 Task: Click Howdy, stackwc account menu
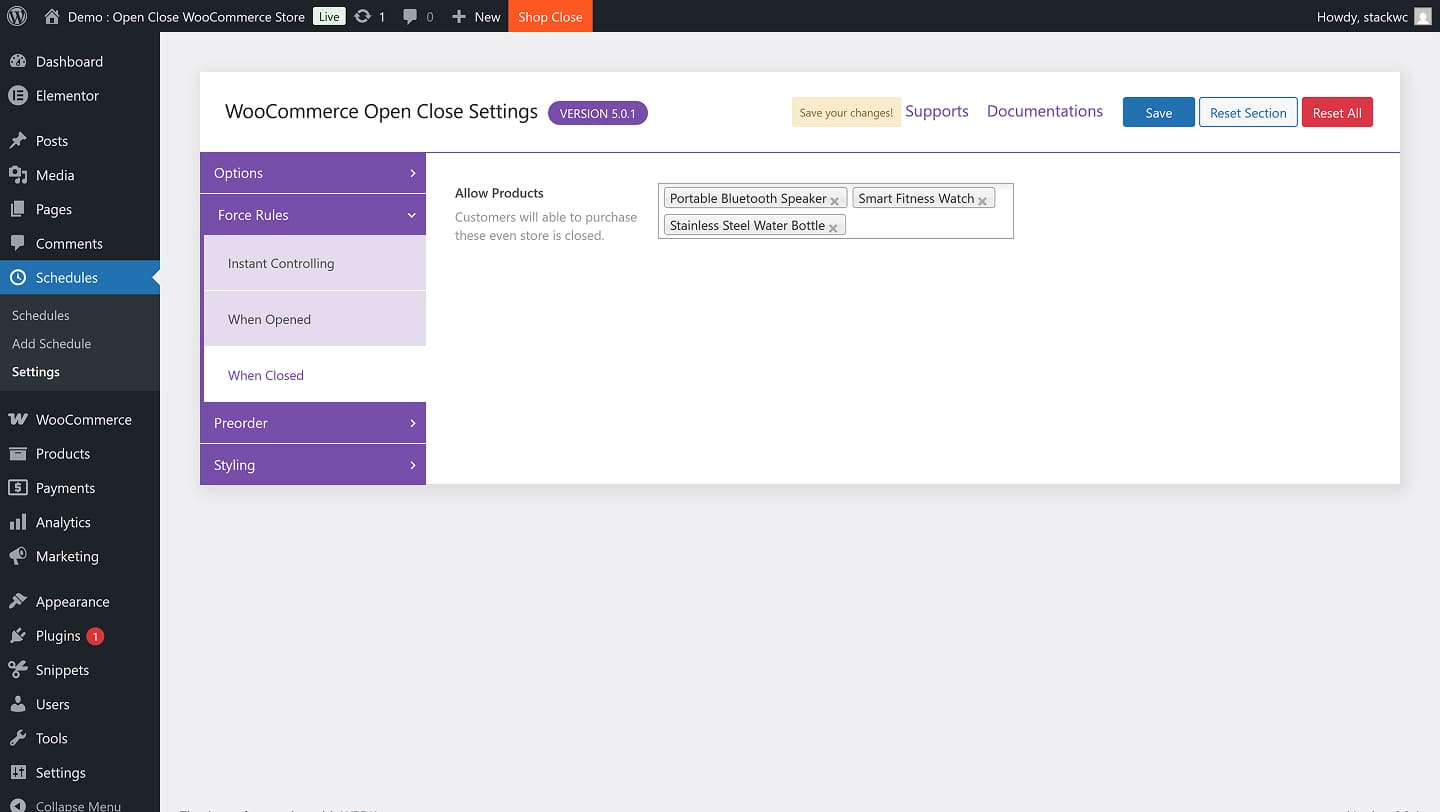click(x=1374, y=16)
